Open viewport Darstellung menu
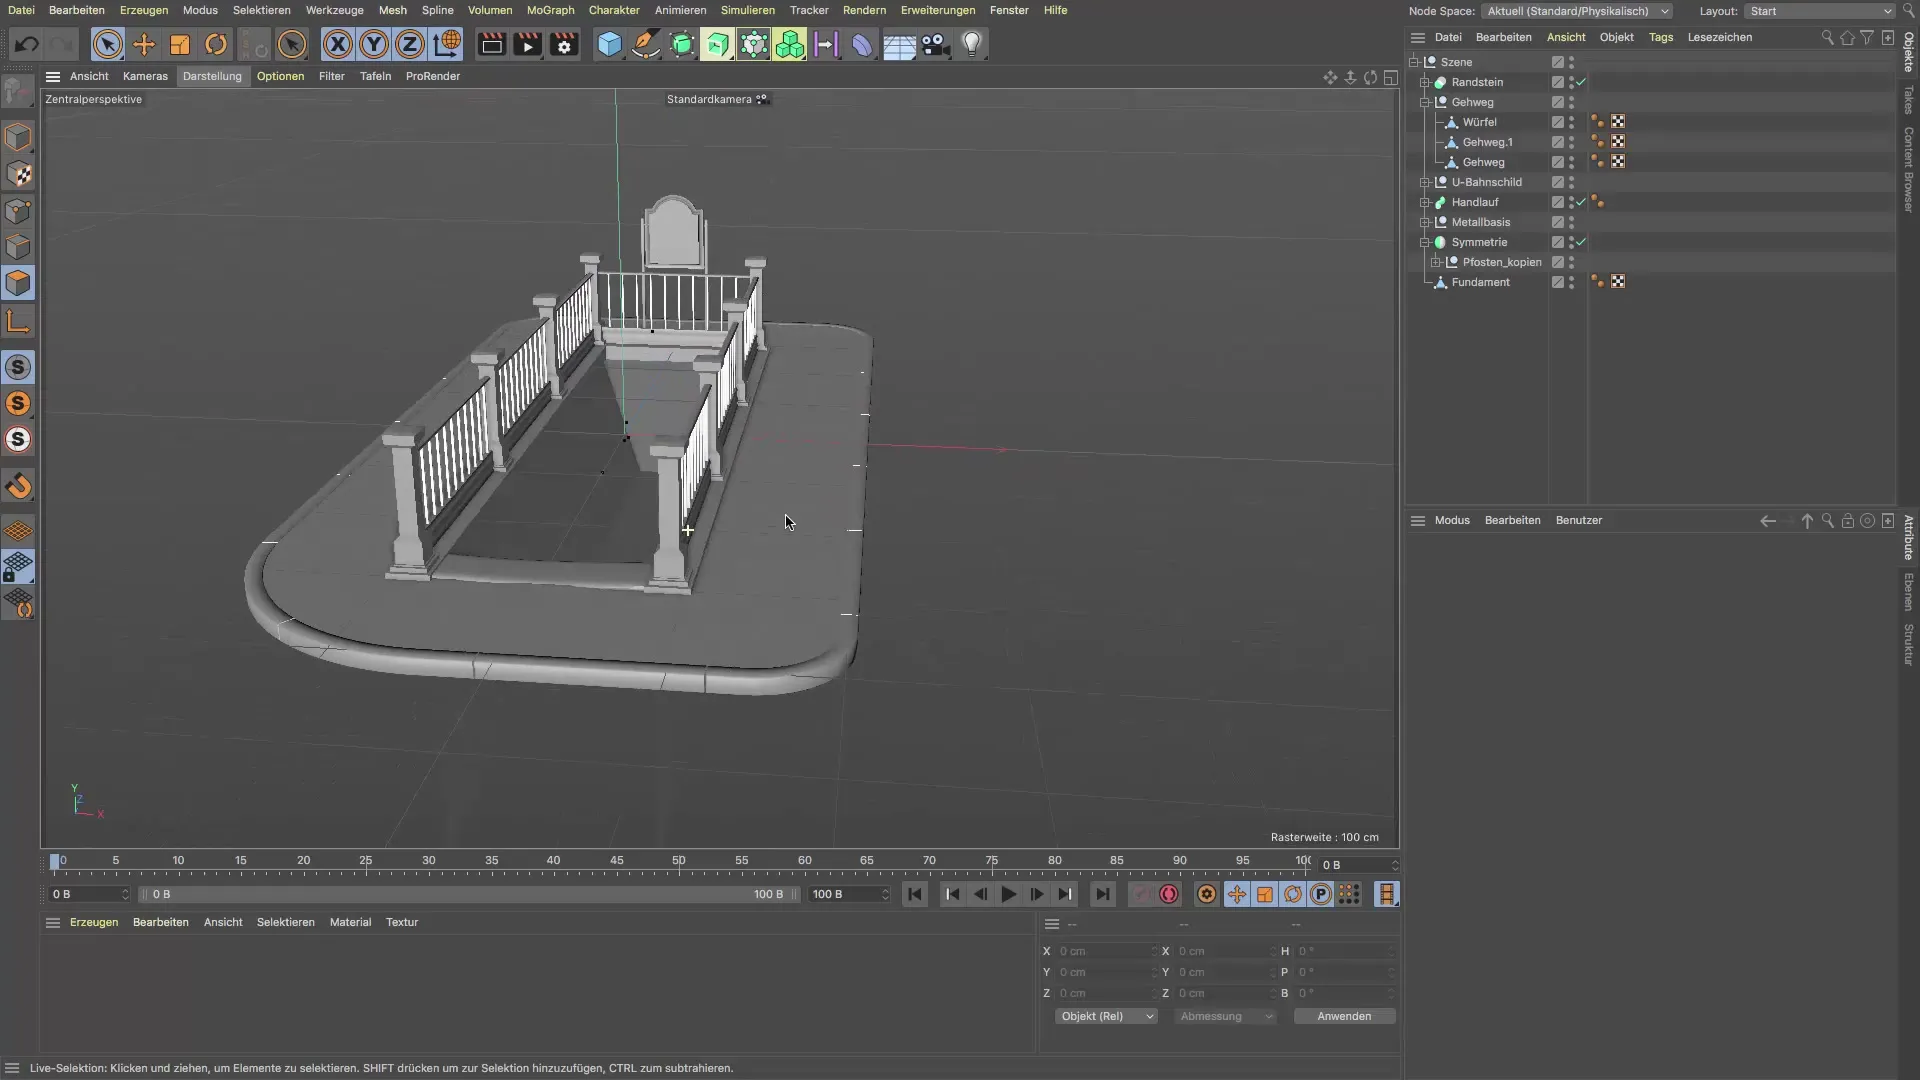The height and width of the screenshot is (1080, 1920). coord(212,76)
